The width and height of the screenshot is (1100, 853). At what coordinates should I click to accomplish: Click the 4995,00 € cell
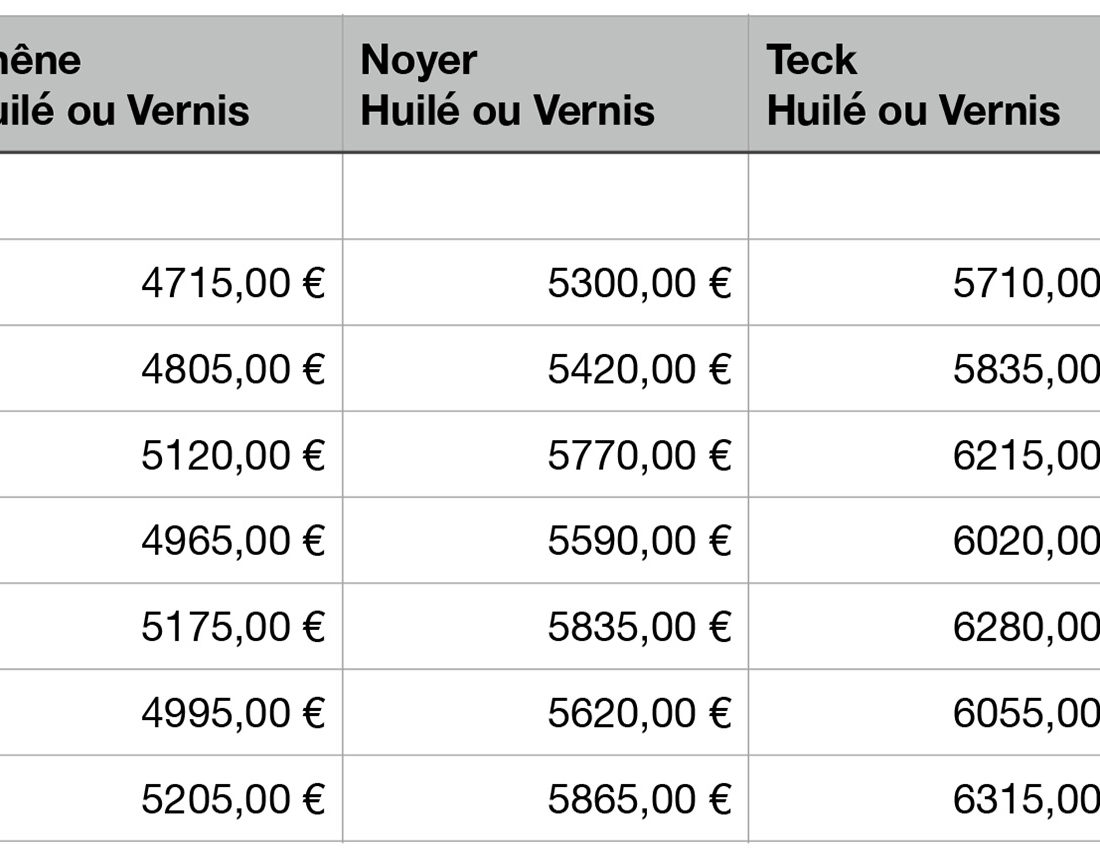pyautogui.click(x=233, y=713)
